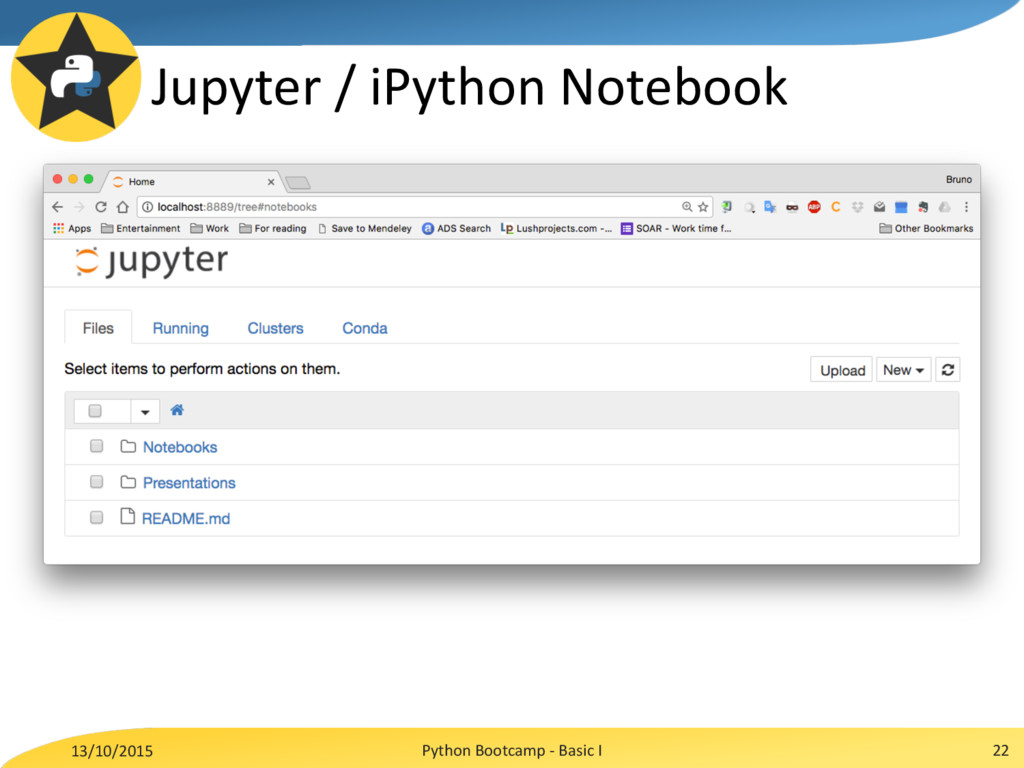Tick the select-all checkbox in list header
Image resolution: width=1024 pixels, height=768 pixels.
(x=95, y=411)
